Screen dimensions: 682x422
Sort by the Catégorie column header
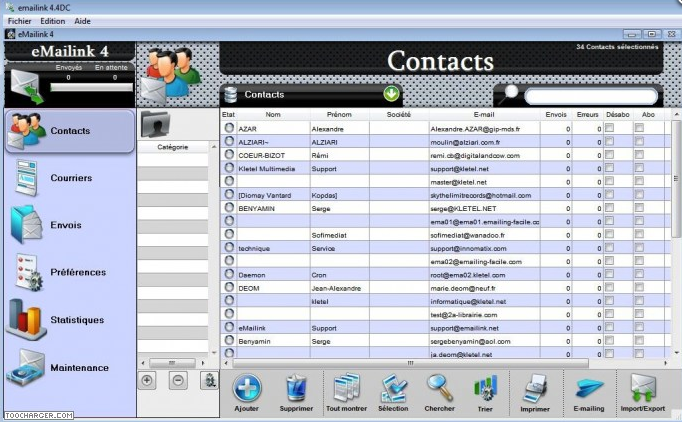tap(173, 147)
